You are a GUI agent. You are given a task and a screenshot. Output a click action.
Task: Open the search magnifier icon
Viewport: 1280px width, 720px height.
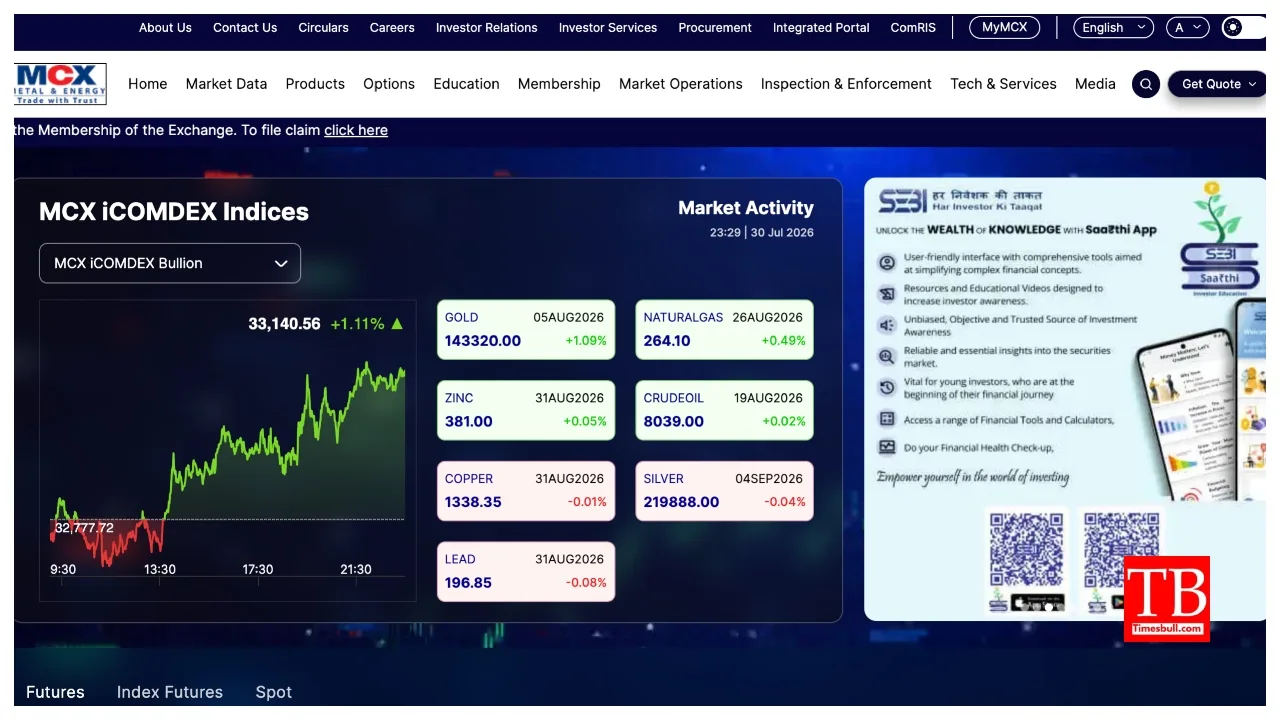[1146, 84]
